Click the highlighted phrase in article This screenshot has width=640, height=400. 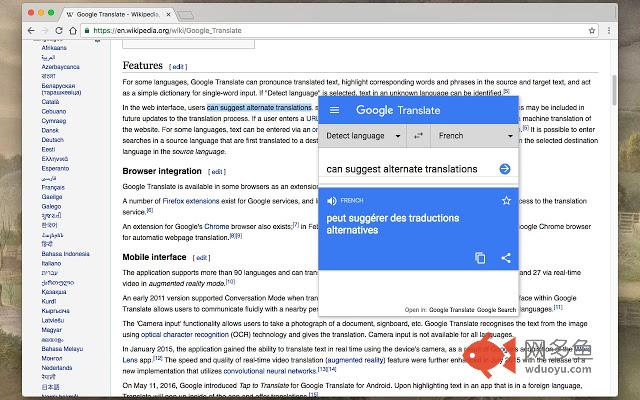point(259,108)
